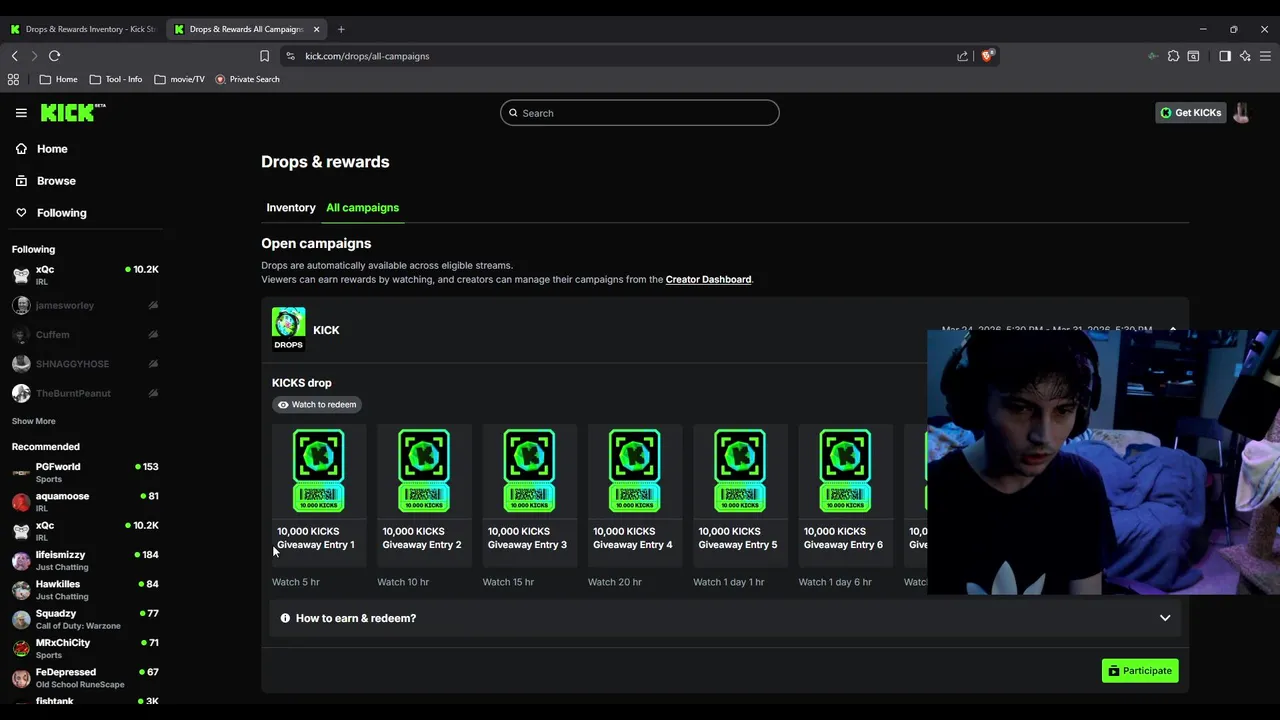Image resolution: width=1280 pixels, height=720 pixels.
Task: Open Leo AI sparkle icon
Action: click(1245, 56)
